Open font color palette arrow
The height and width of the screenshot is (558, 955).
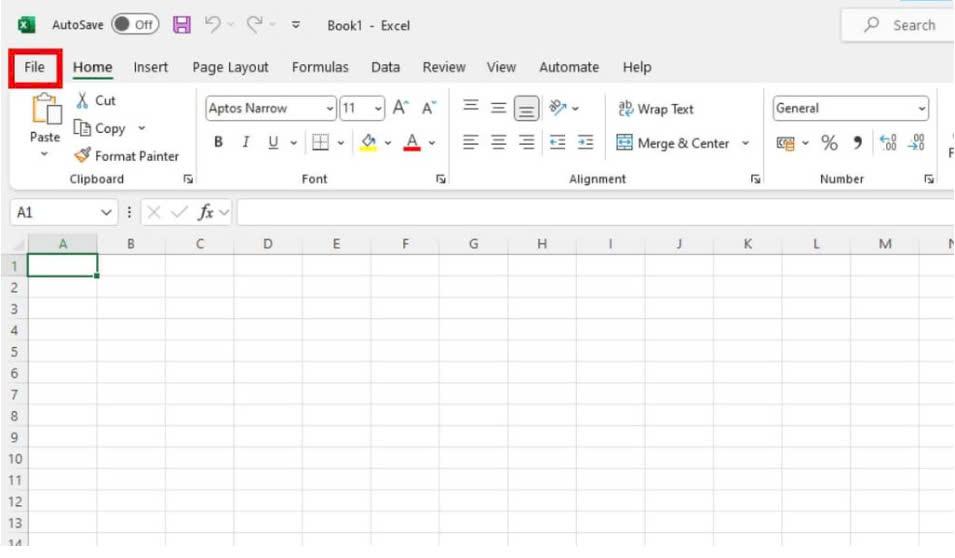(x=432, y=143)
